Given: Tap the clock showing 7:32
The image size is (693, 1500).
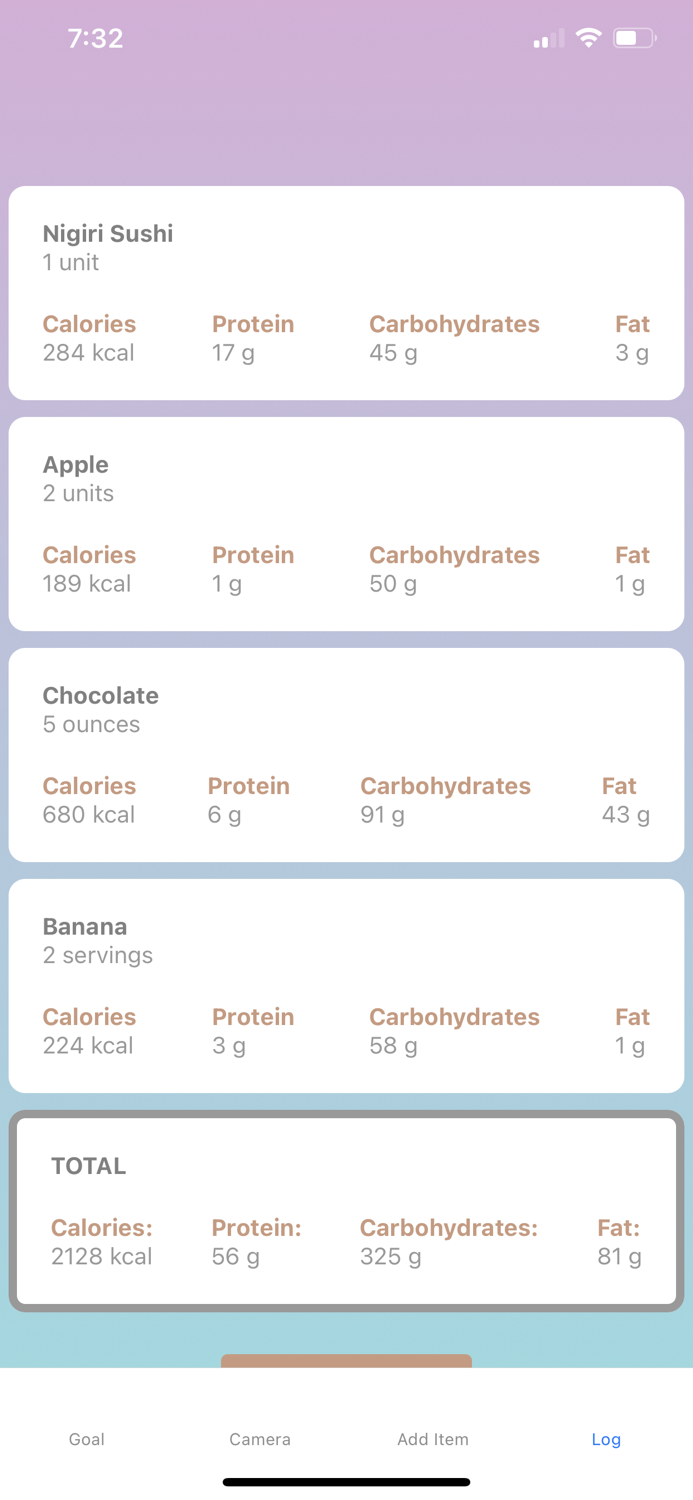Looking at the screenshot, I should pyautogui.click(x=96, y=38).
